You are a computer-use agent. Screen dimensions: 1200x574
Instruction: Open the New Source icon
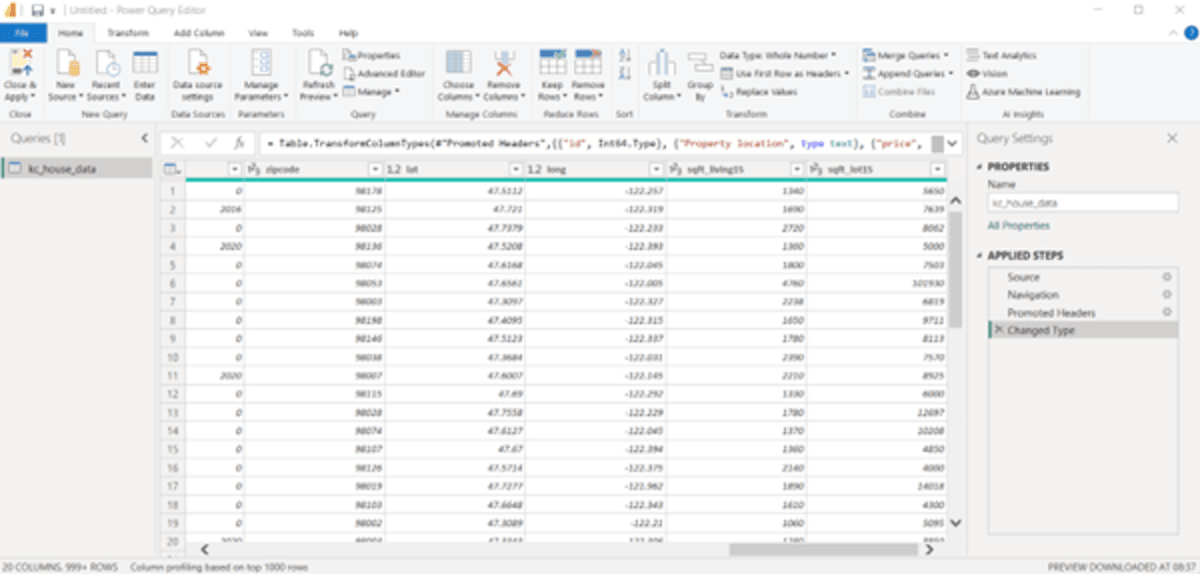(x=66, y=64)
